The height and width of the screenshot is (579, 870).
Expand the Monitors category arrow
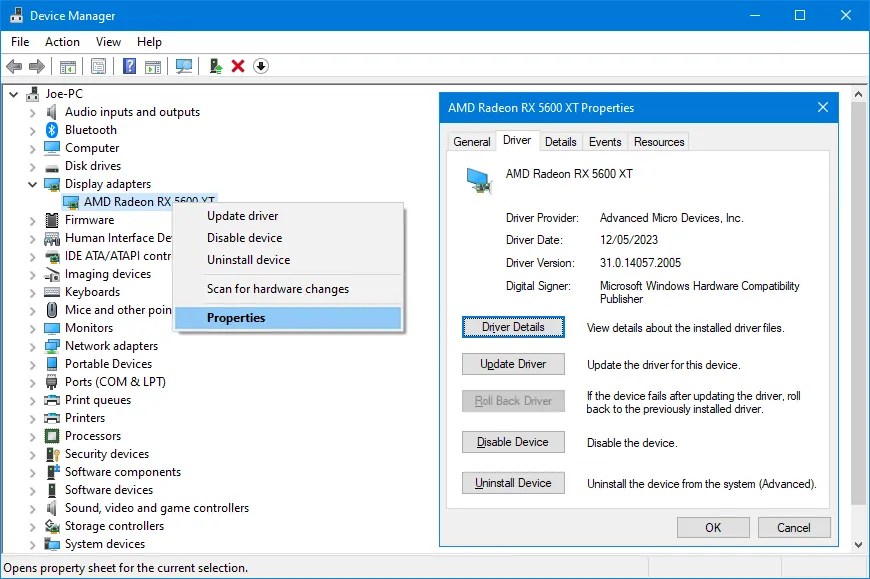[x=32, y=328]
